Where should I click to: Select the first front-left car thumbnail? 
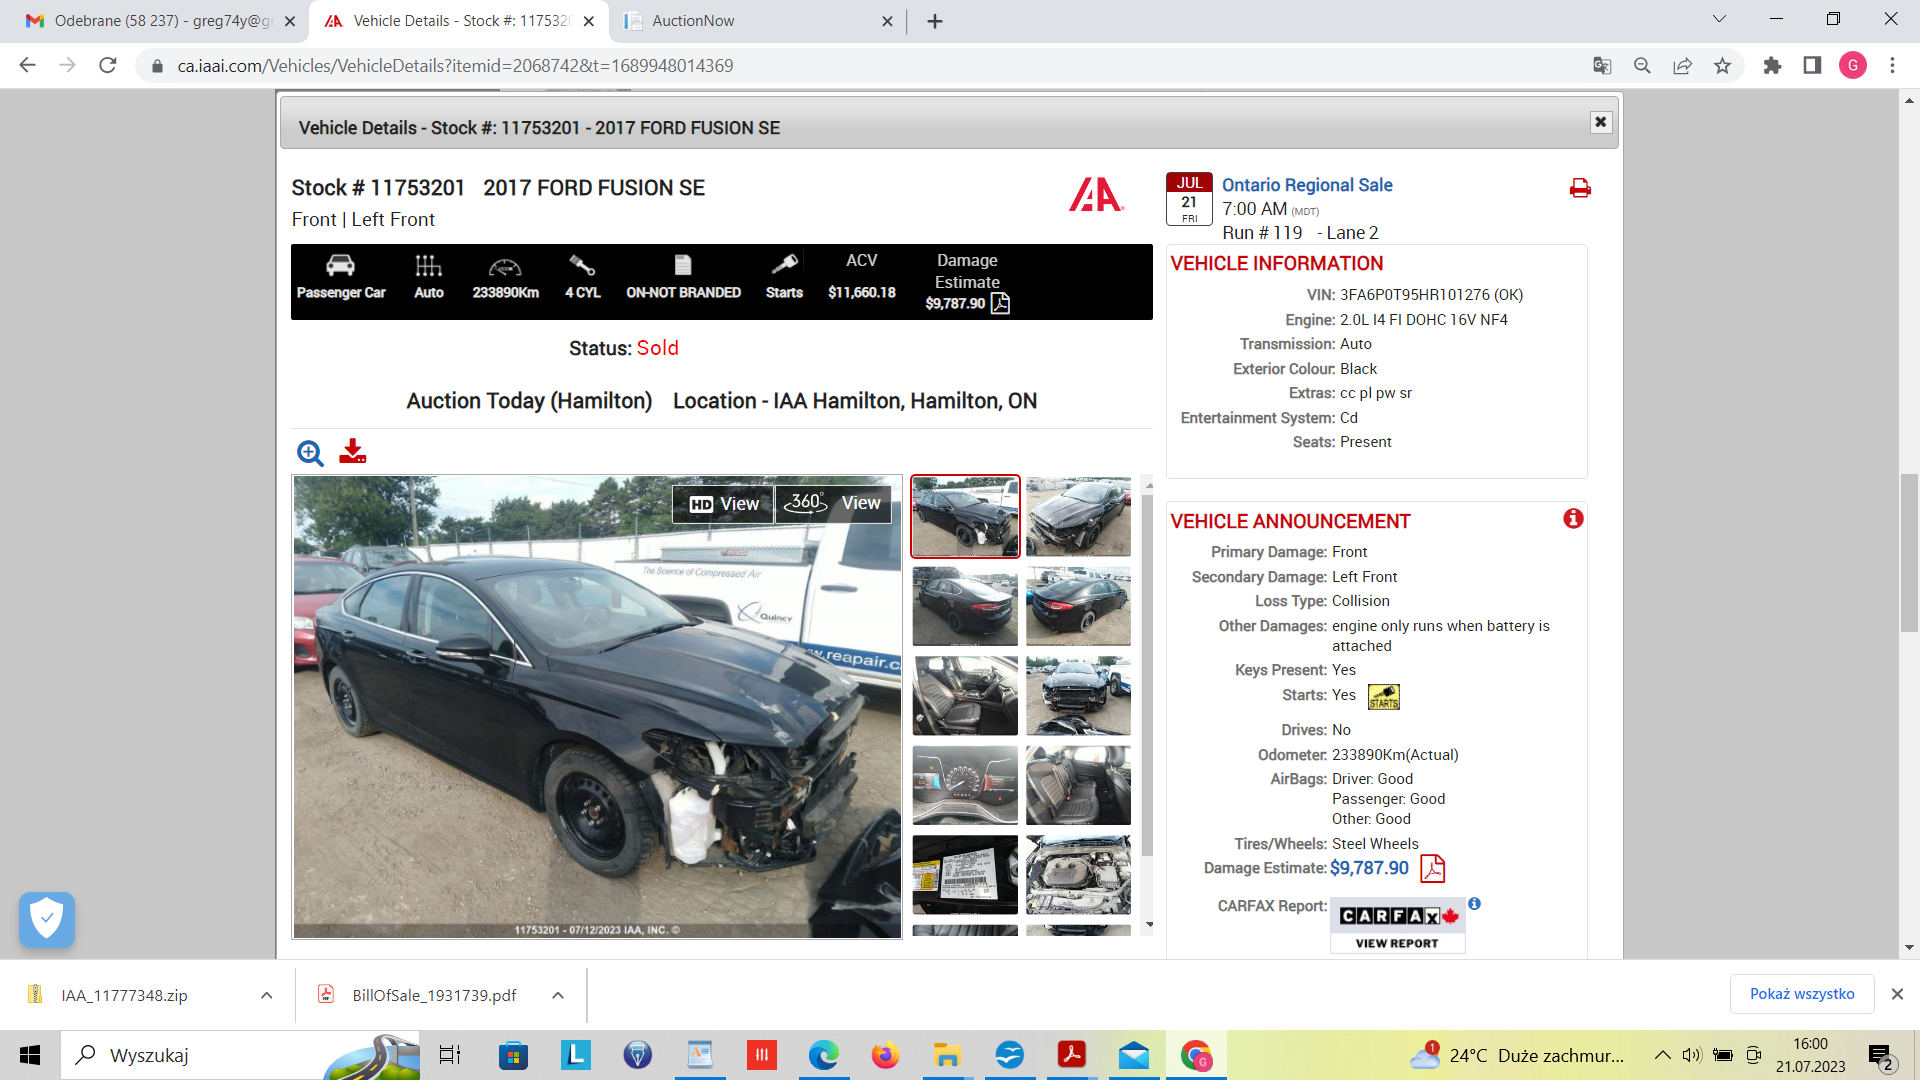(965, 517)
